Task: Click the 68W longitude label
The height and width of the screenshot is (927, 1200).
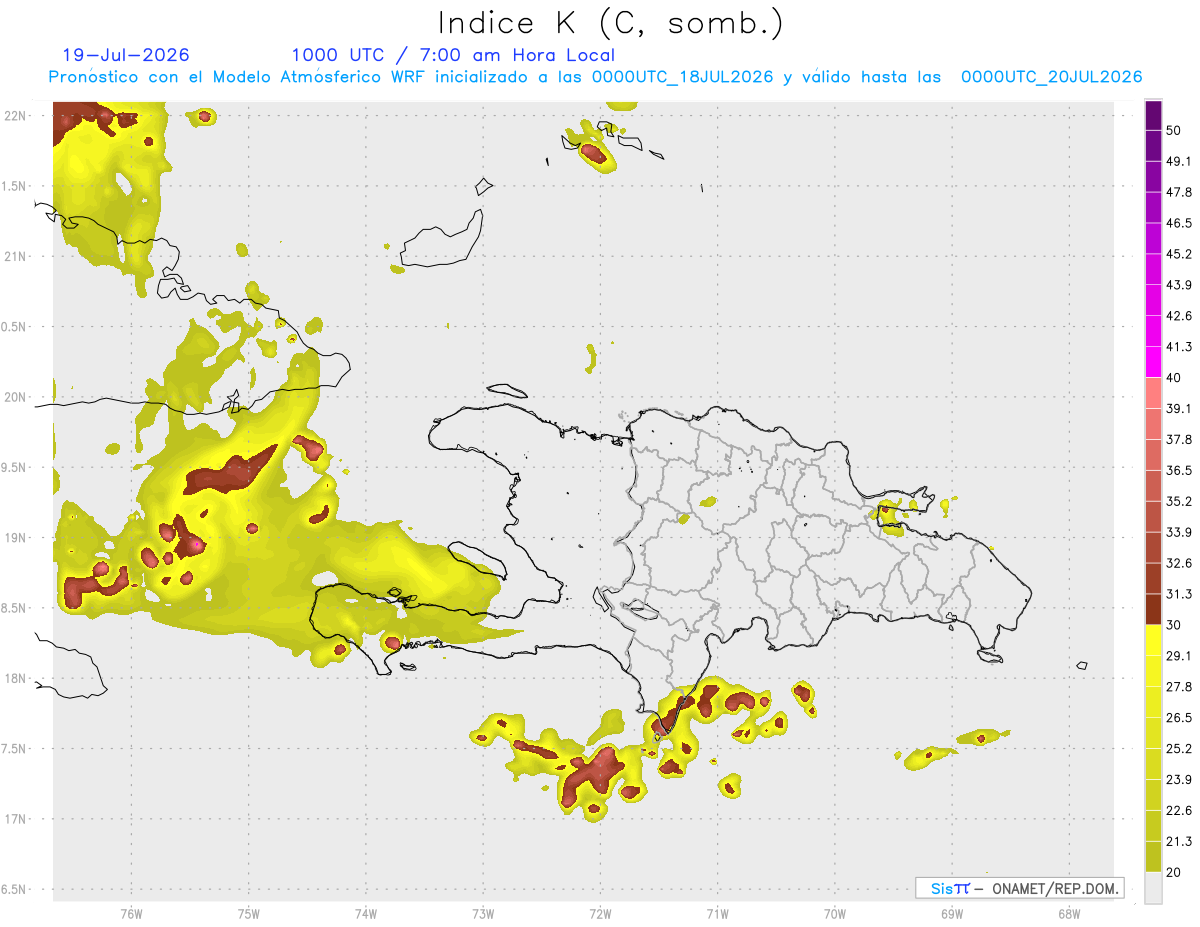Action: (1069, 914)
